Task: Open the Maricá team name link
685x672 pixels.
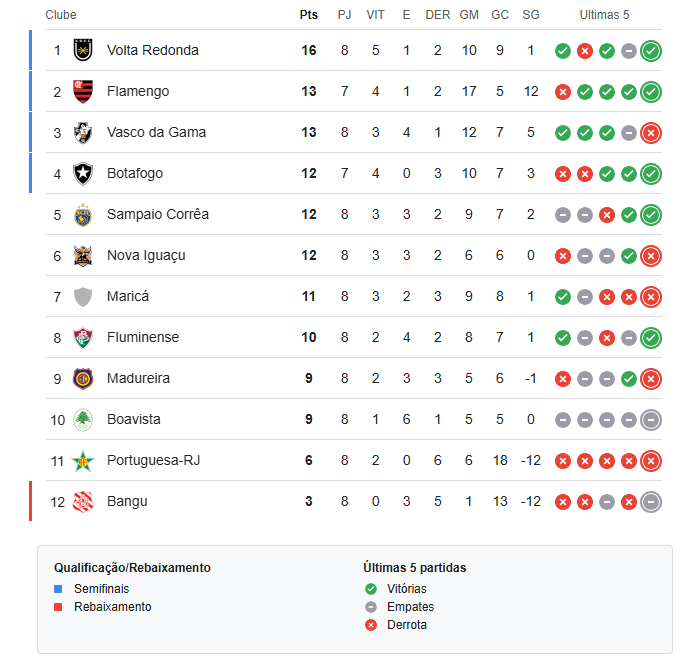Action: [x=128, y=296]
